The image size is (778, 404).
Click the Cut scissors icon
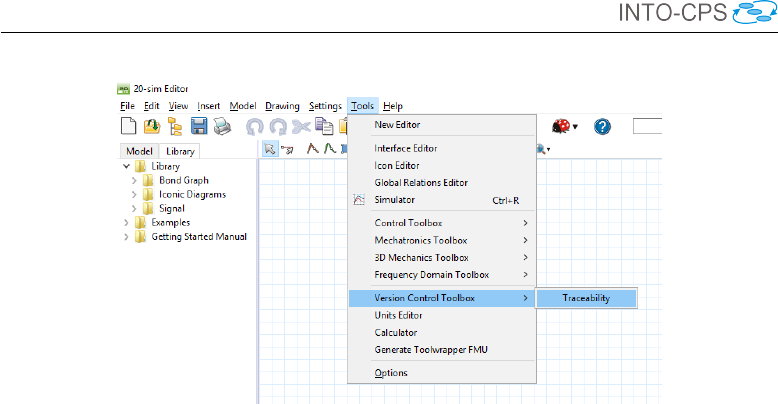tap(301, 127)
